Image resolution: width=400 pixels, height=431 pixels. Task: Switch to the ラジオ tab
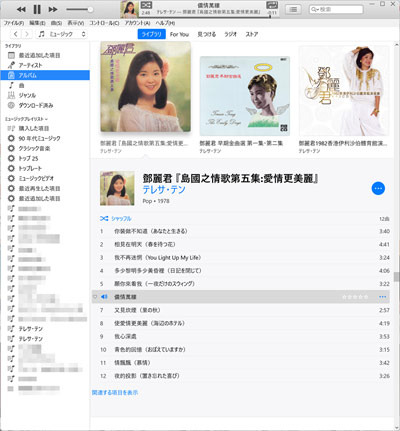click(x=230, y=34)
